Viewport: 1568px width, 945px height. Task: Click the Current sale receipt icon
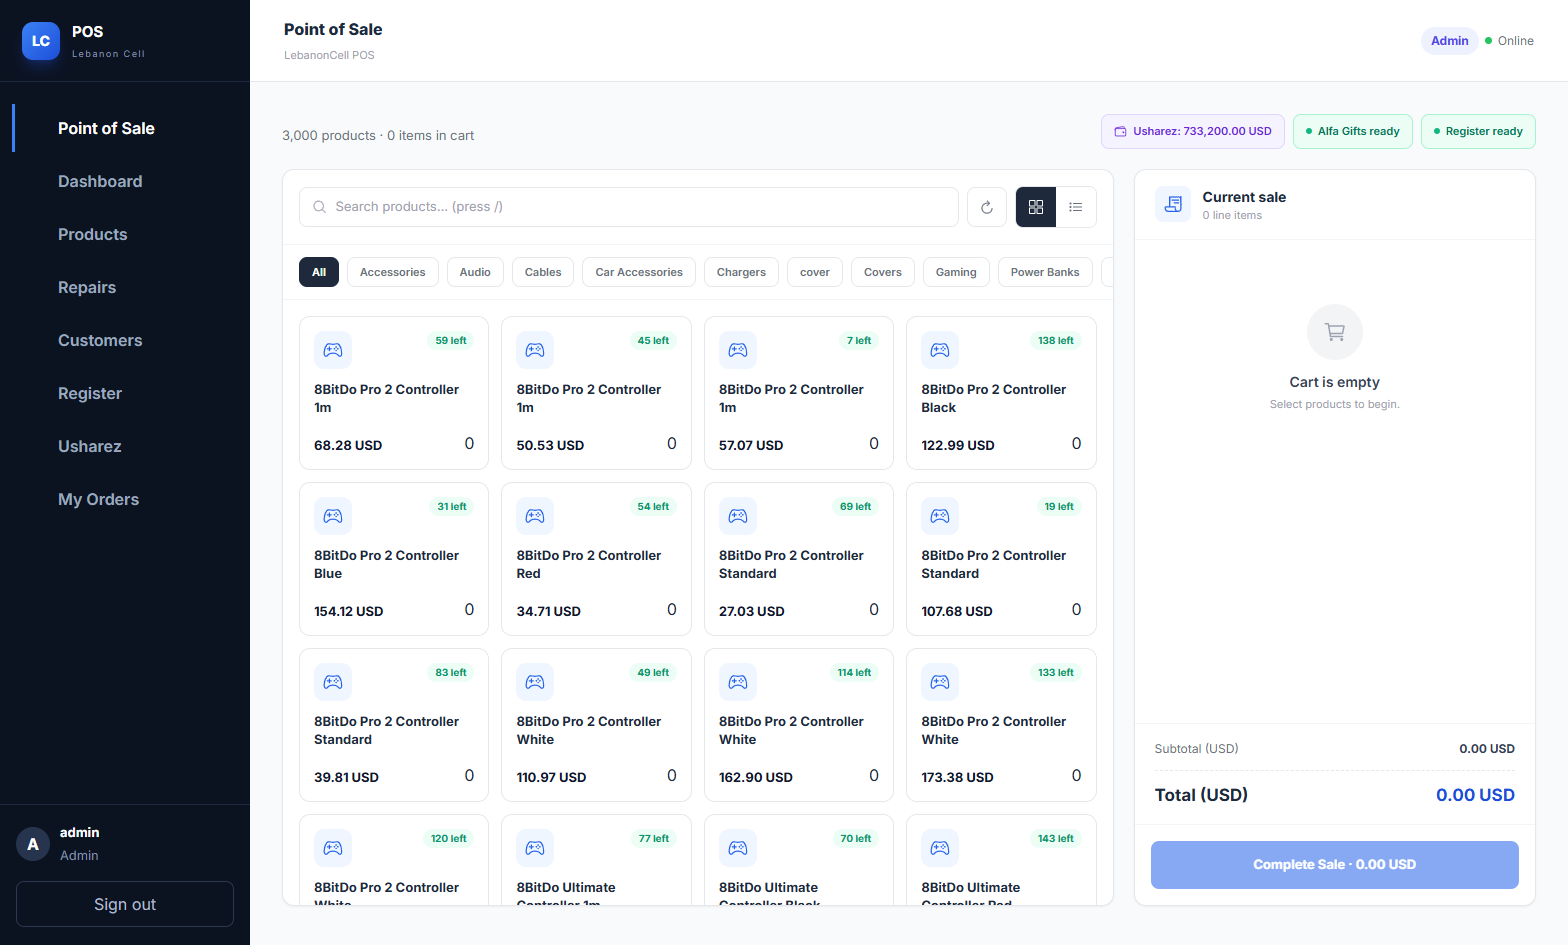pos(1173,204)
